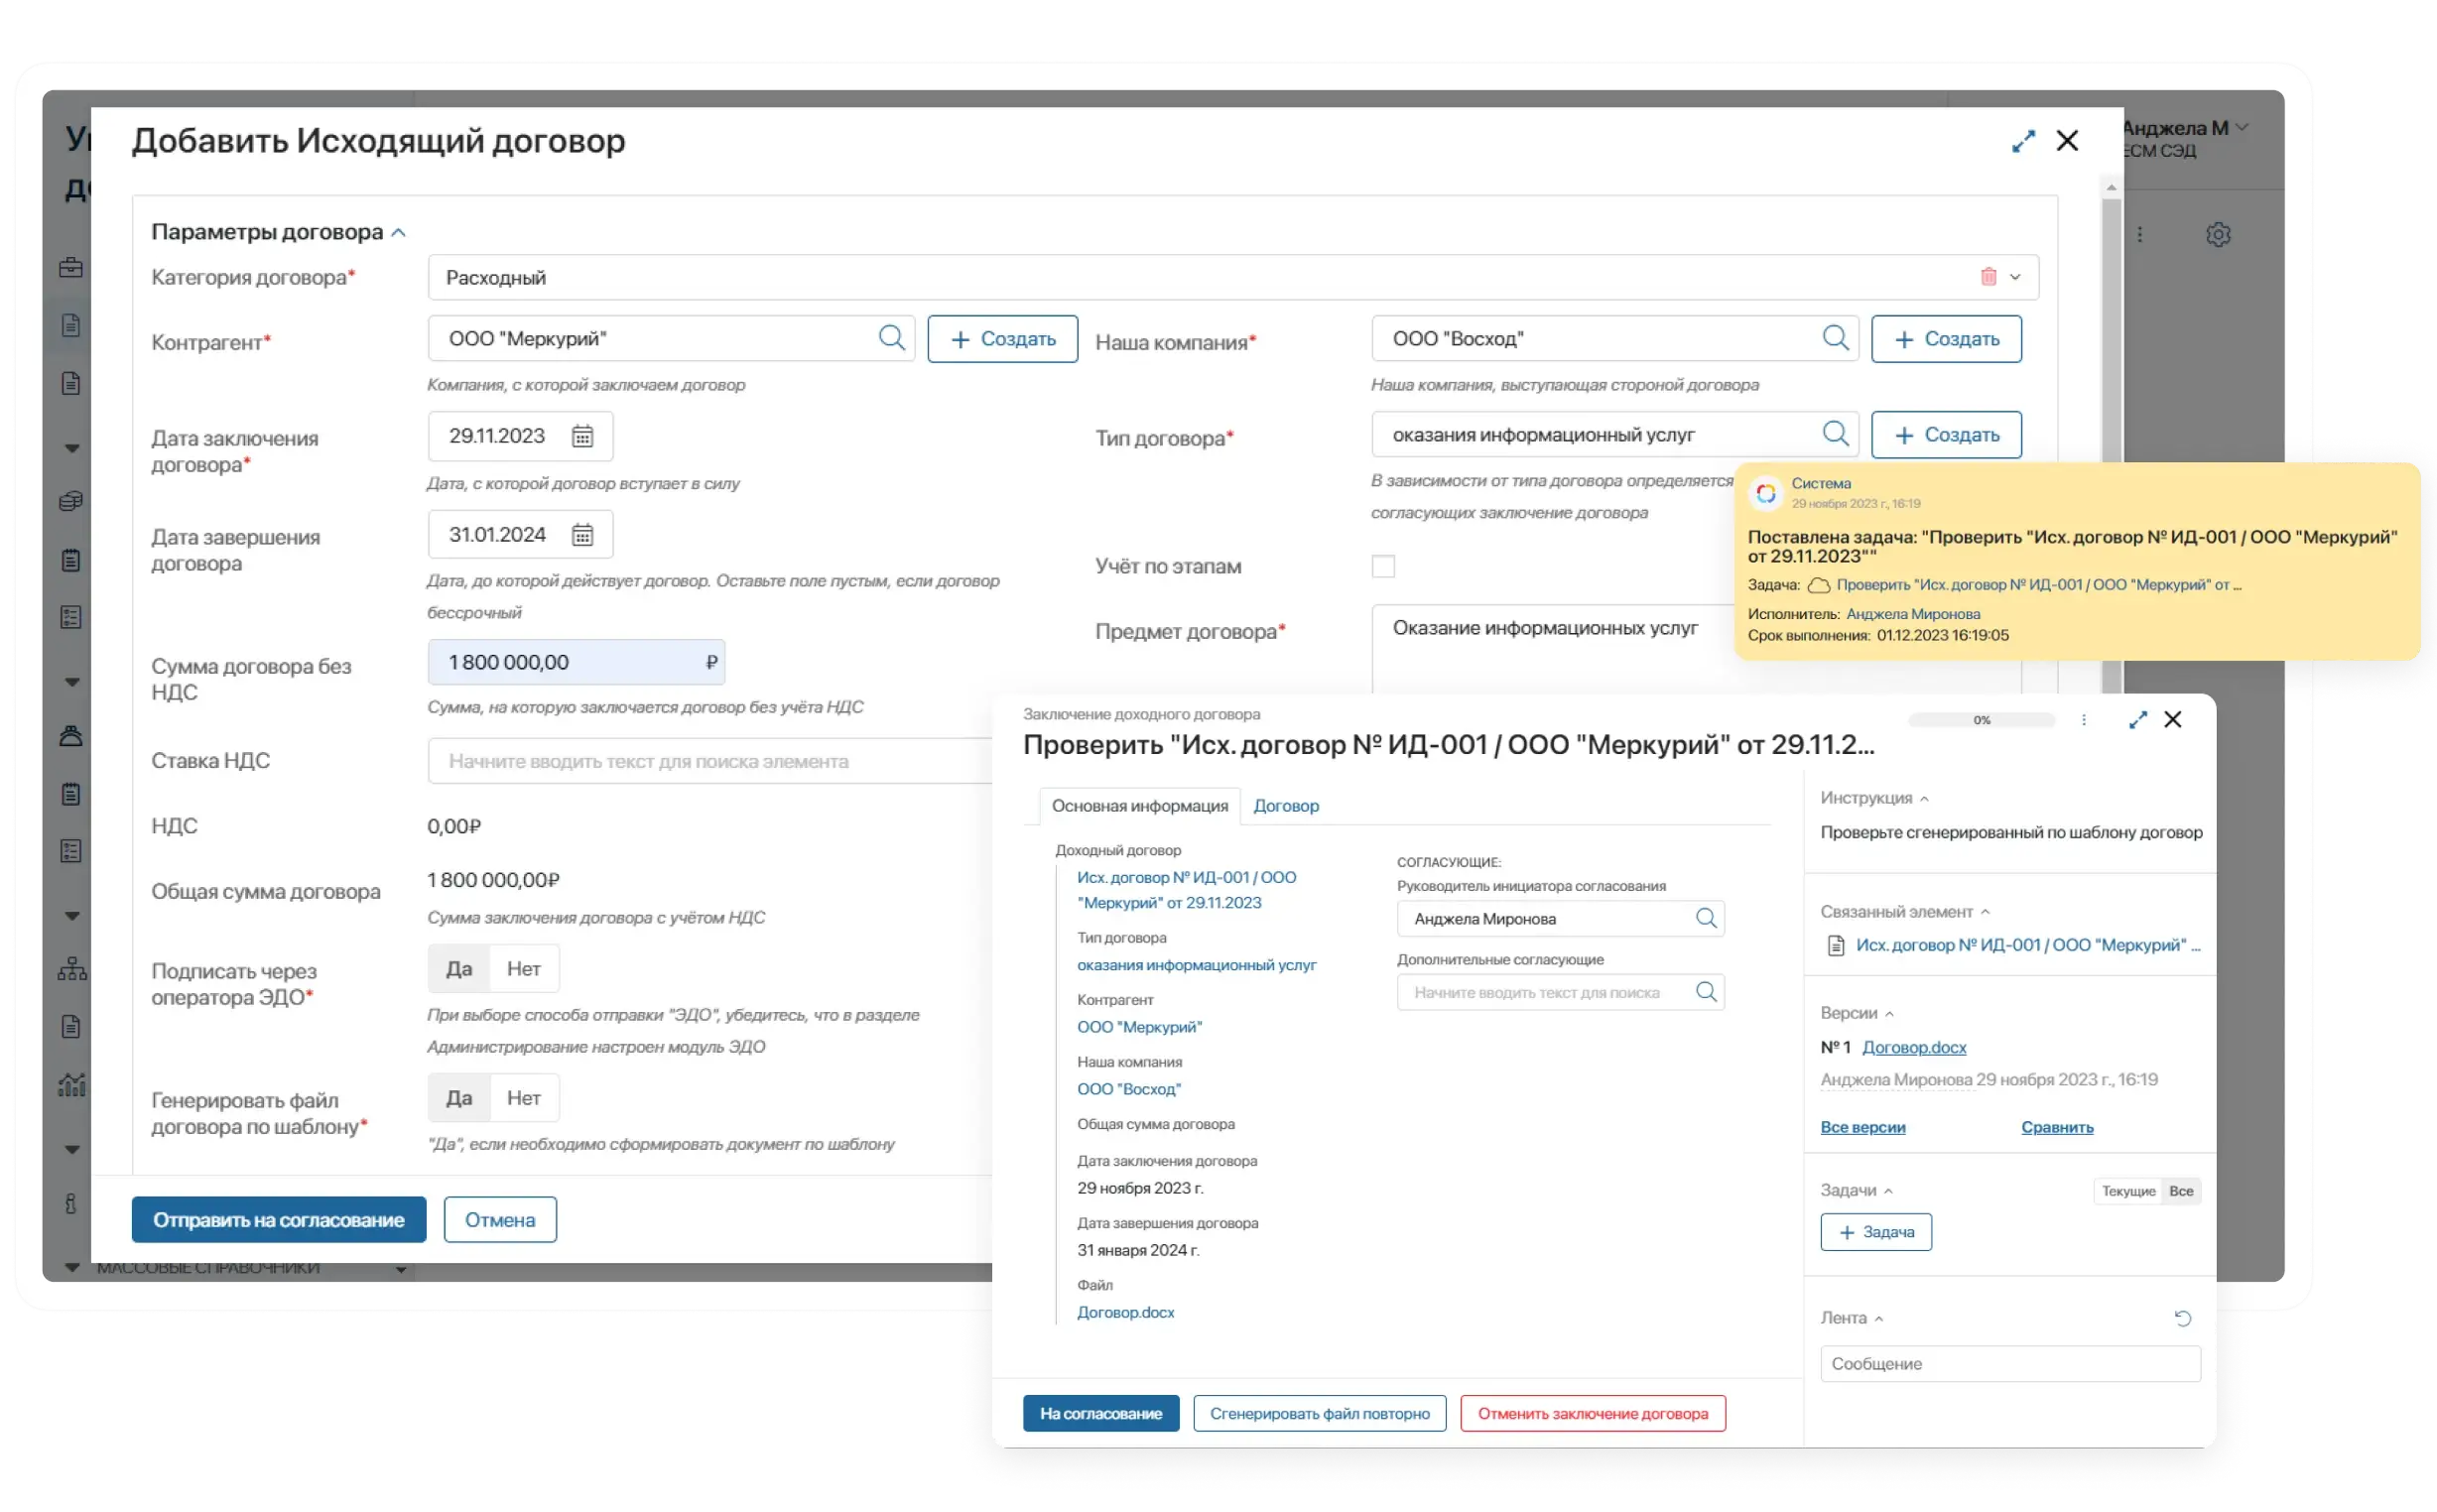Collapse the Параметры договора section
The height and width of the screenshot is (1512, 2437).
(399, 232)
